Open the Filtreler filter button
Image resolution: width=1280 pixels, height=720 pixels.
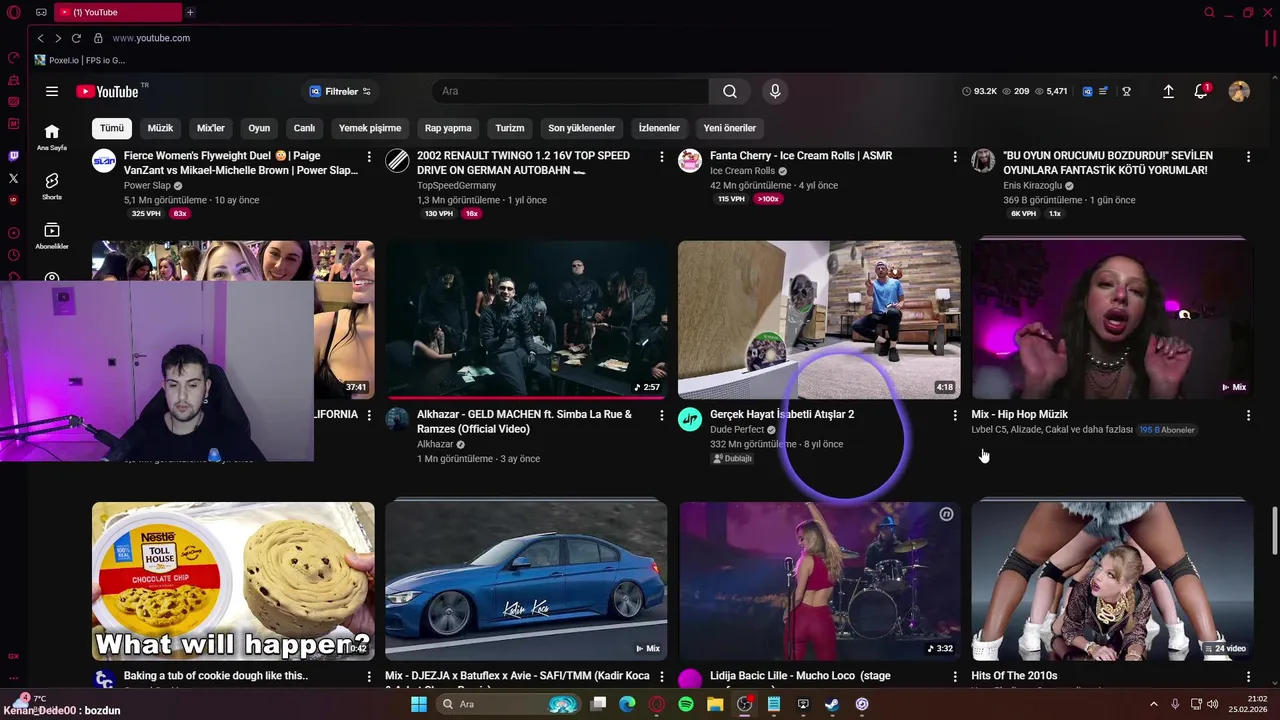[x=340, y=91]
